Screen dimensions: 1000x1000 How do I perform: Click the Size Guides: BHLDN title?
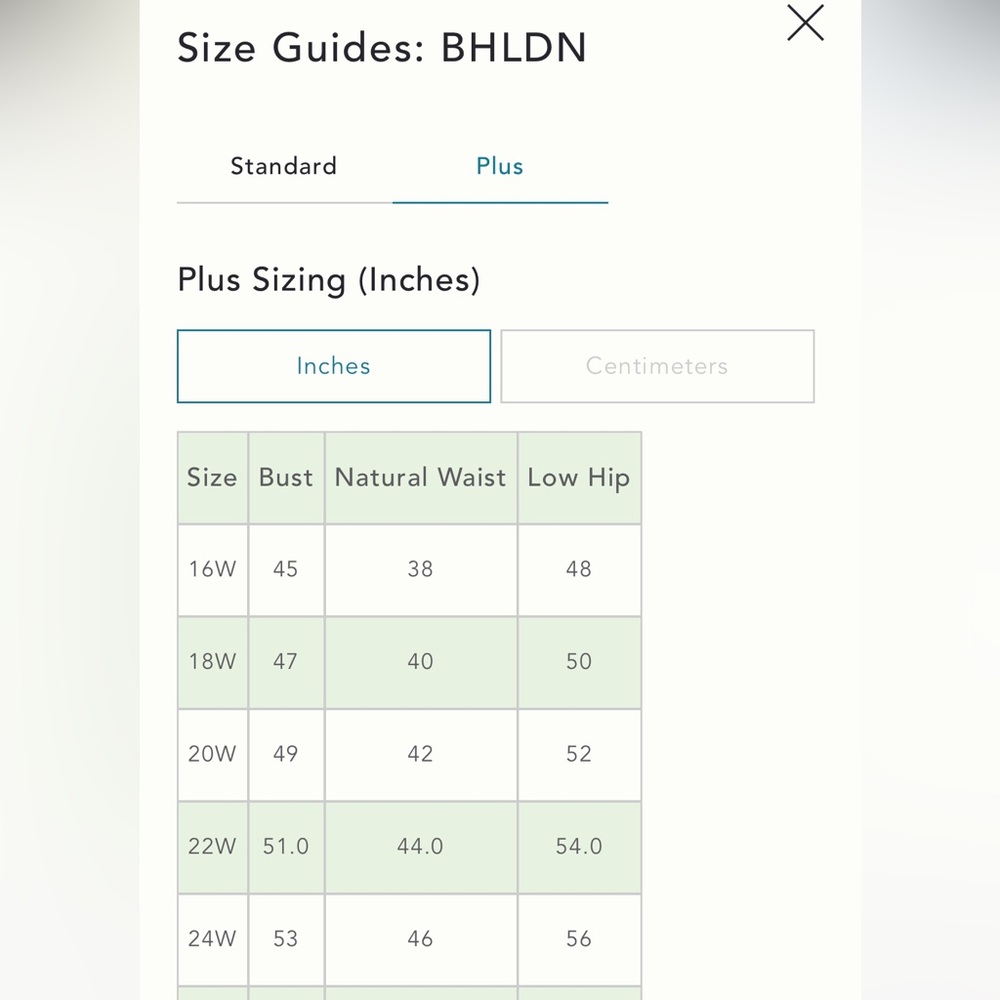coord(381,48)
